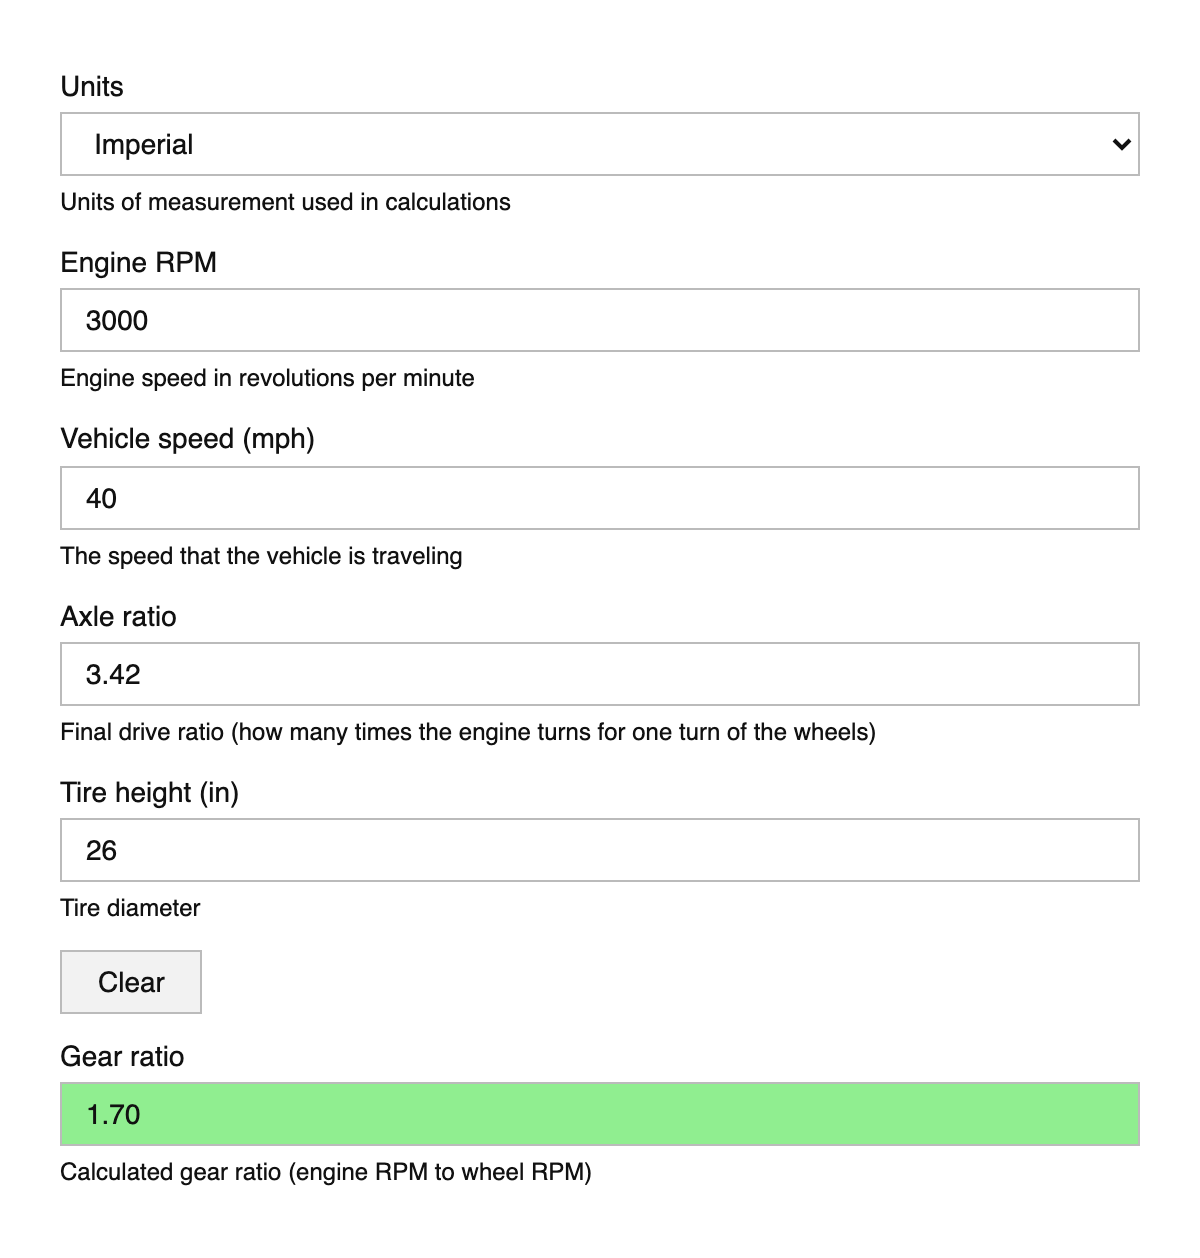The width and height of the screenshot is (1200, 1258).
Task: Click the Tire height (in) label
Action: pos(149,793)
